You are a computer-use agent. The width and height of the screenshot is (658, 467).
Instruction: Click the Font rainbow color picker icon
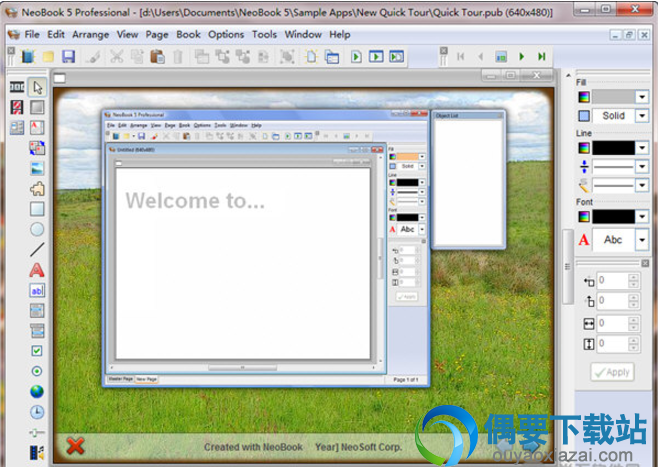click(x=584, y=217)
